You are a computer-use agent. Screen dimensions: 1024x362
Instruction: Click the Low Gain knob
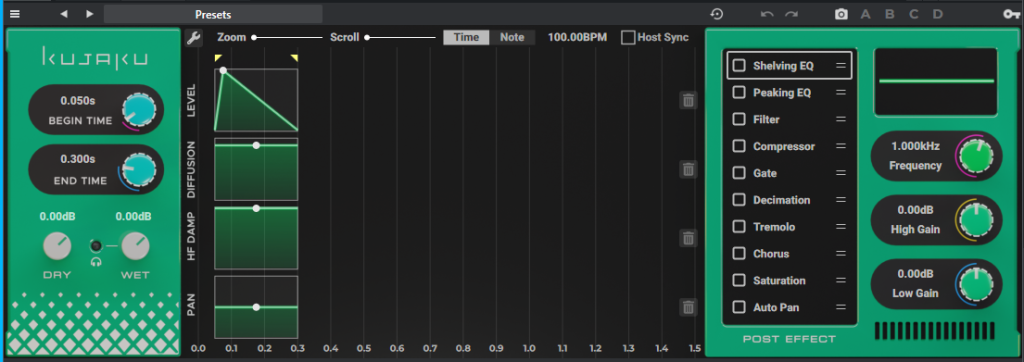(x=976, y=284)
